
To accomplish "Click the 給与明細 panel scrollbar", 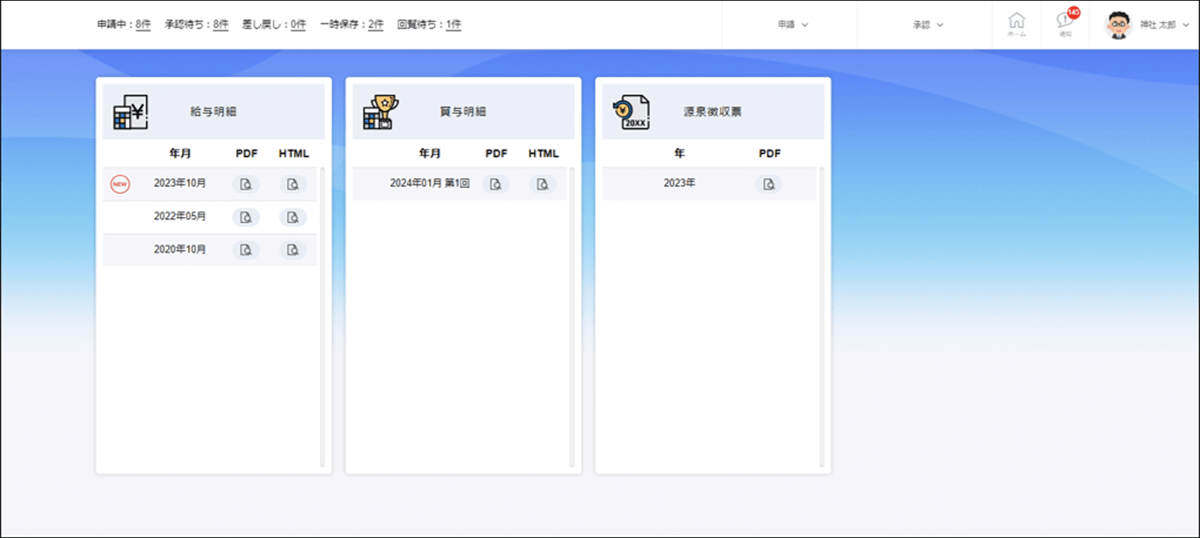I will click(x=322, y=317).
